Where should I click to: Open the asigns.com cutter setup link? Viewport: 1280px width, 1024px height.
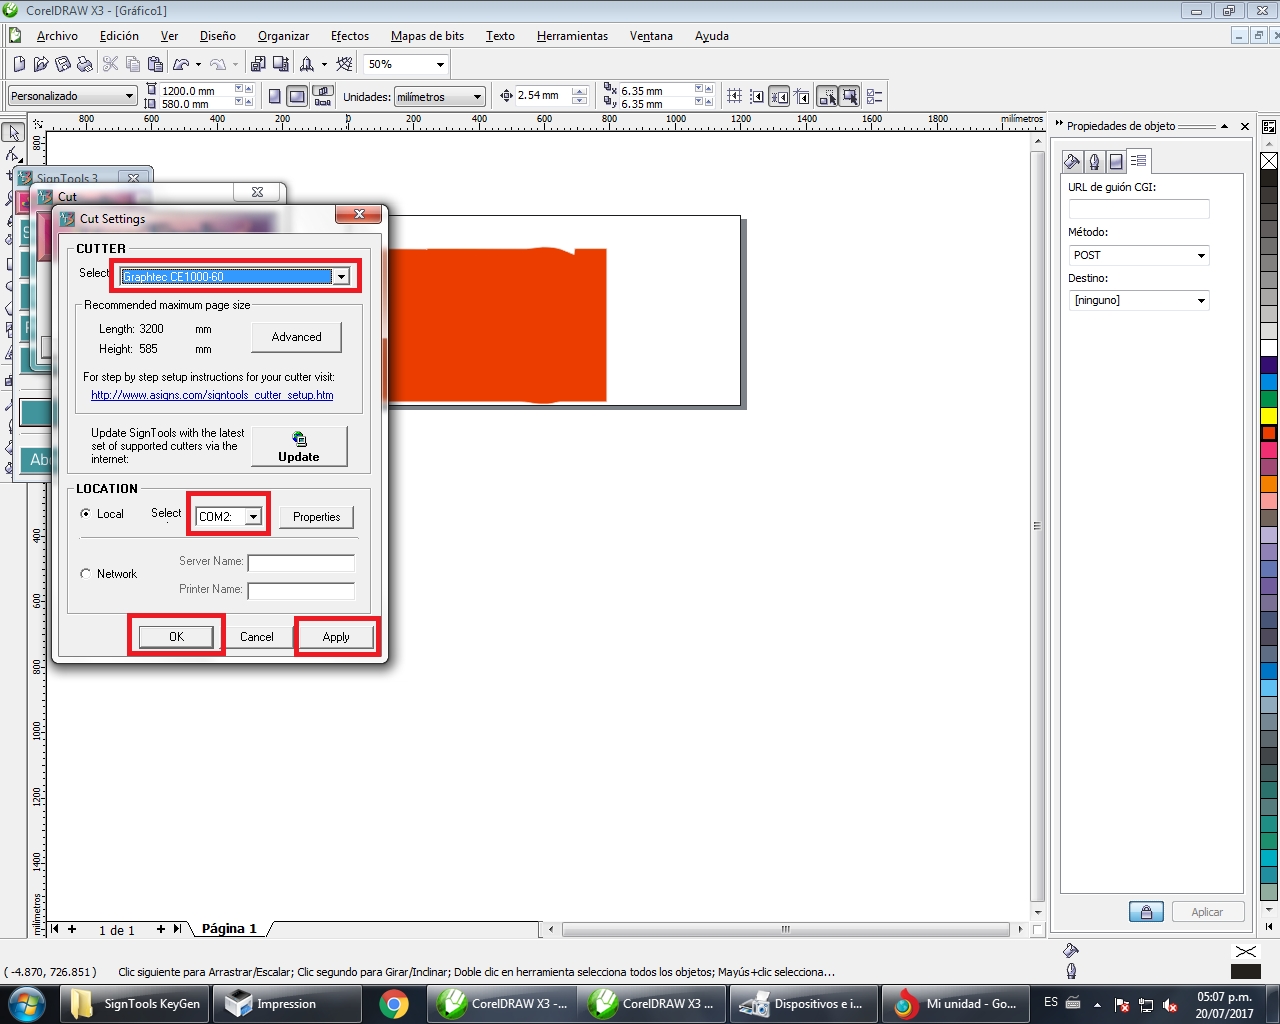coord(212,395)
